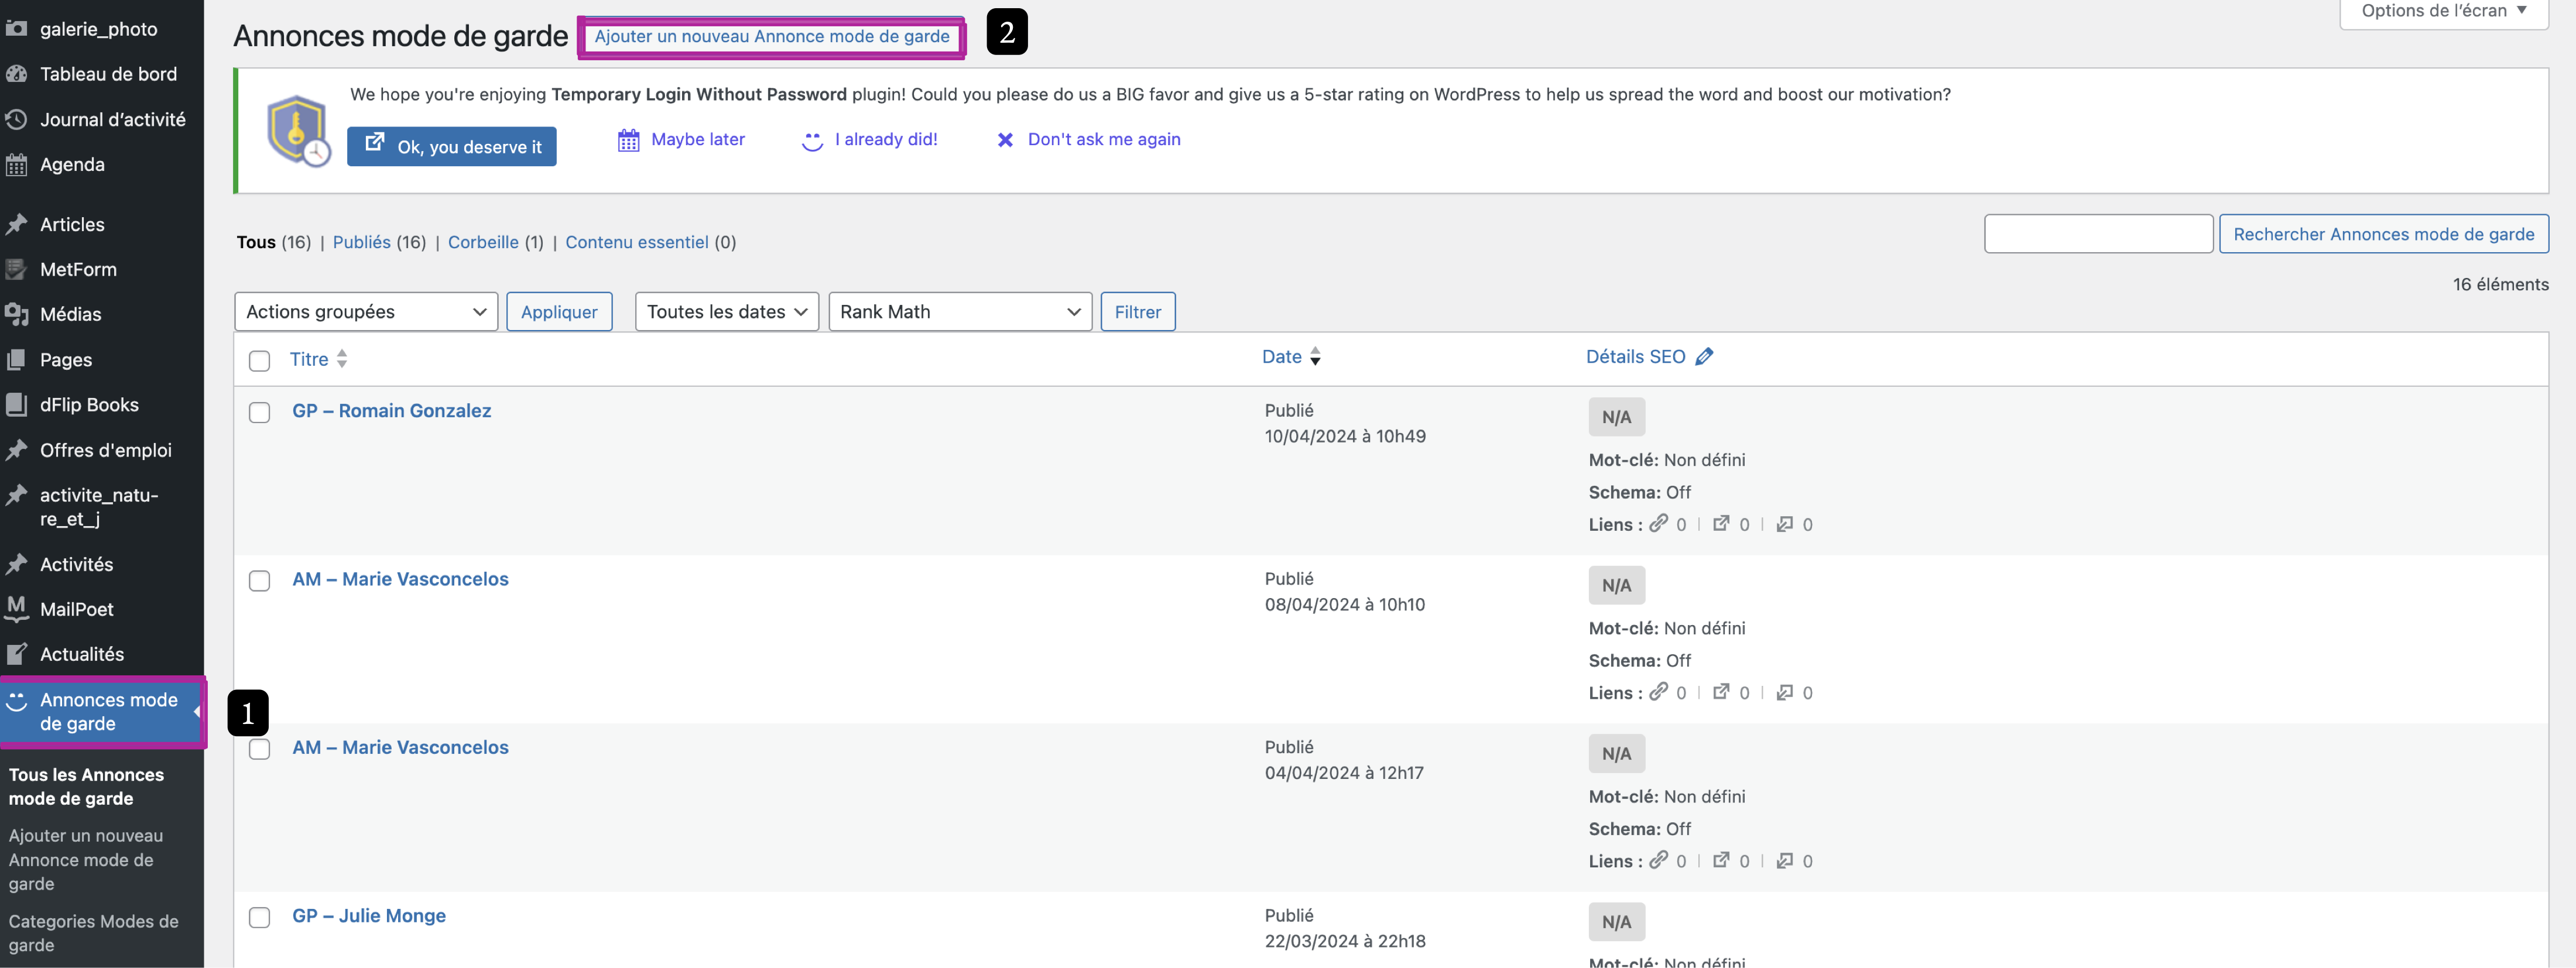
Task: Select the GP – Julie Monge row checkbox
Action: click(259, 917)
